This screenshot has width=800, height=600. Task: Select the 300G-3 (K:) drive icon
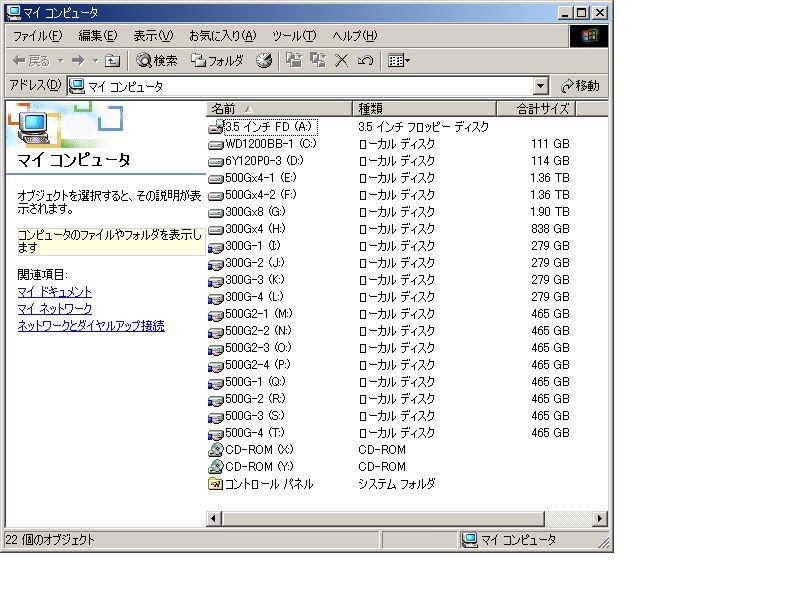pos(216,281)
